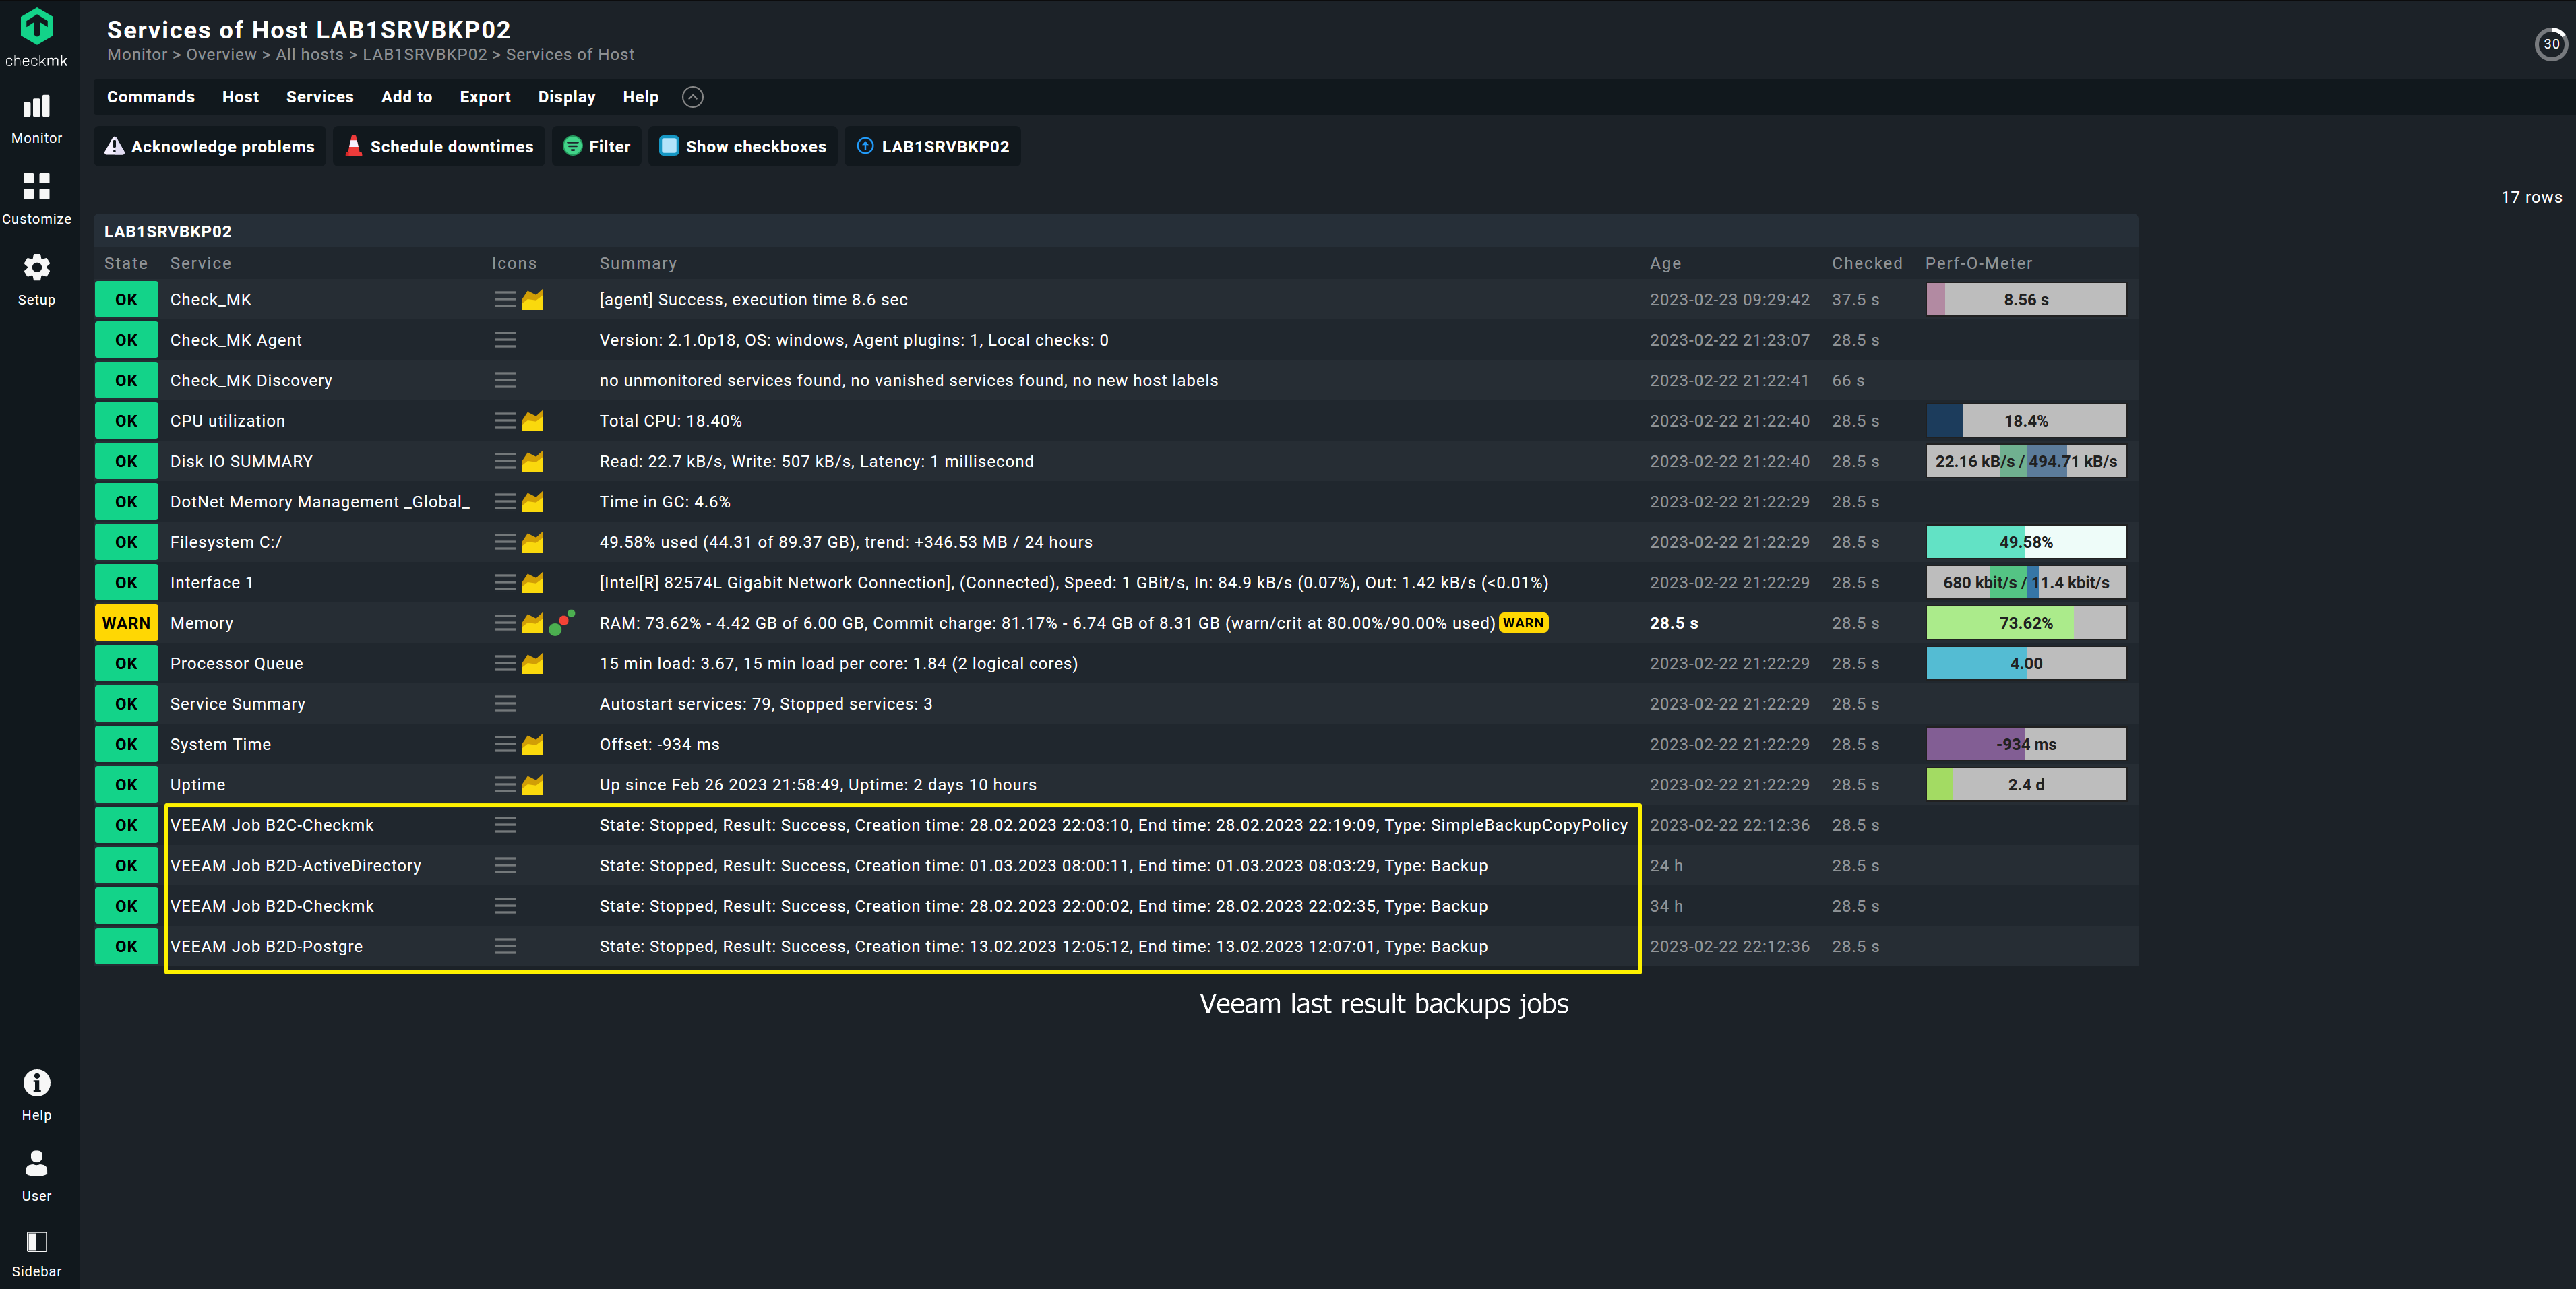
Task: Sort by Service column header
Action: [x=200, y=264]
